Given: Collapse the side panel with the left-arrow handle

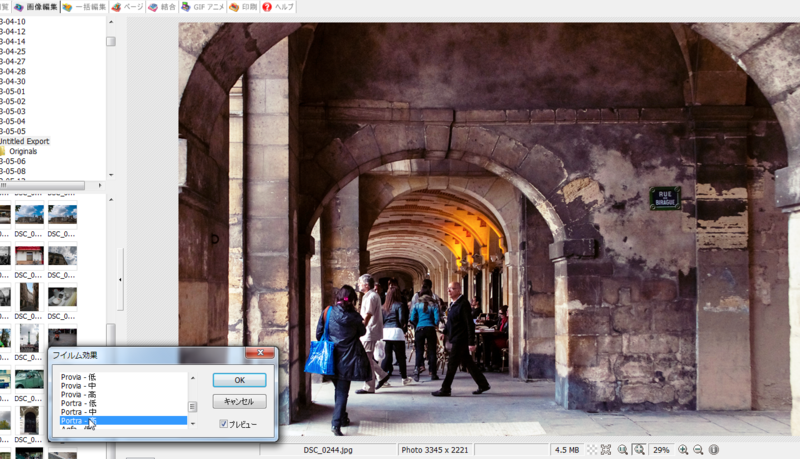Looking at the screenshot, I should (x=120, y=279).
